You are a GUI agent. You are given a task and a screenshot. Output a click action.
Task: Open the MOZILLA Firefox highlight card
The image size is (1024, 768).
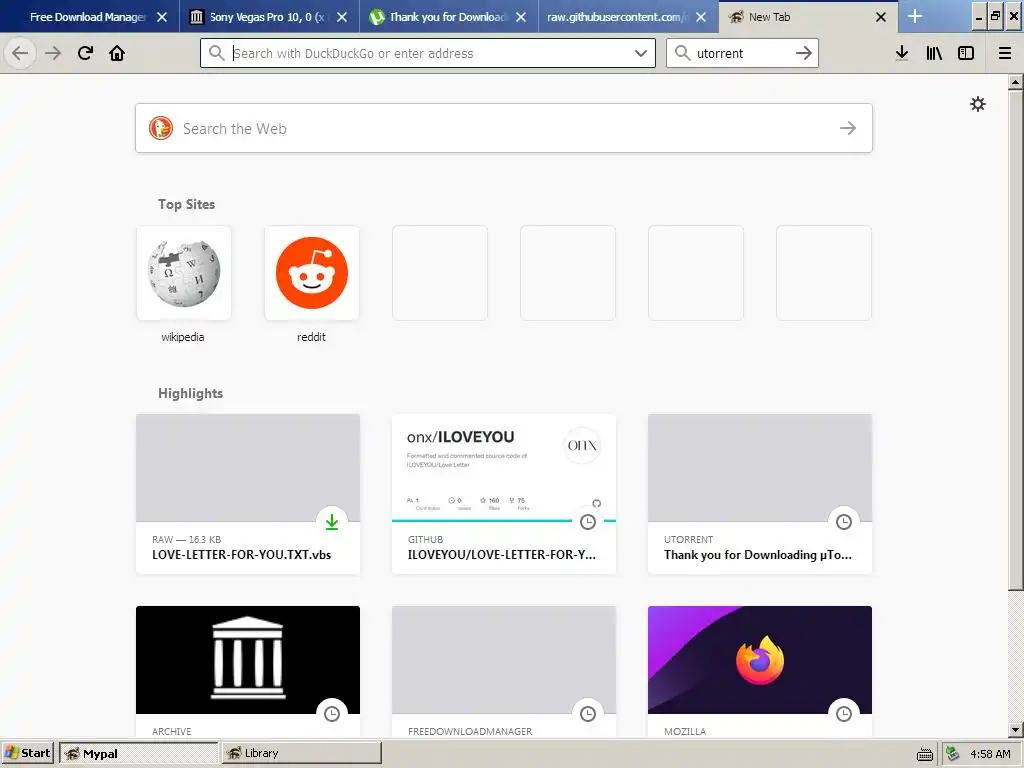point(760,671)
